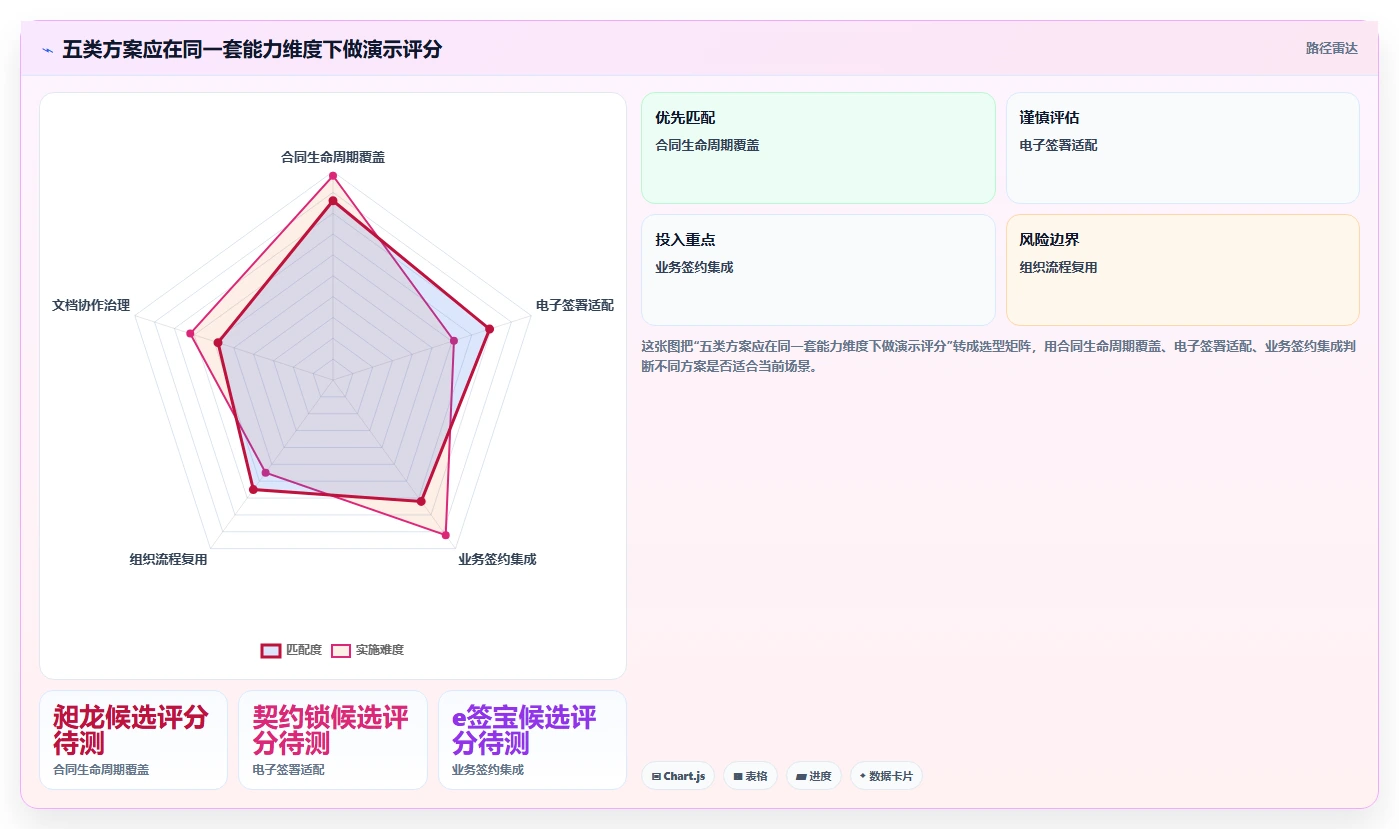
Task: Click the 表格 tag icon
Action: click(738, 776)
